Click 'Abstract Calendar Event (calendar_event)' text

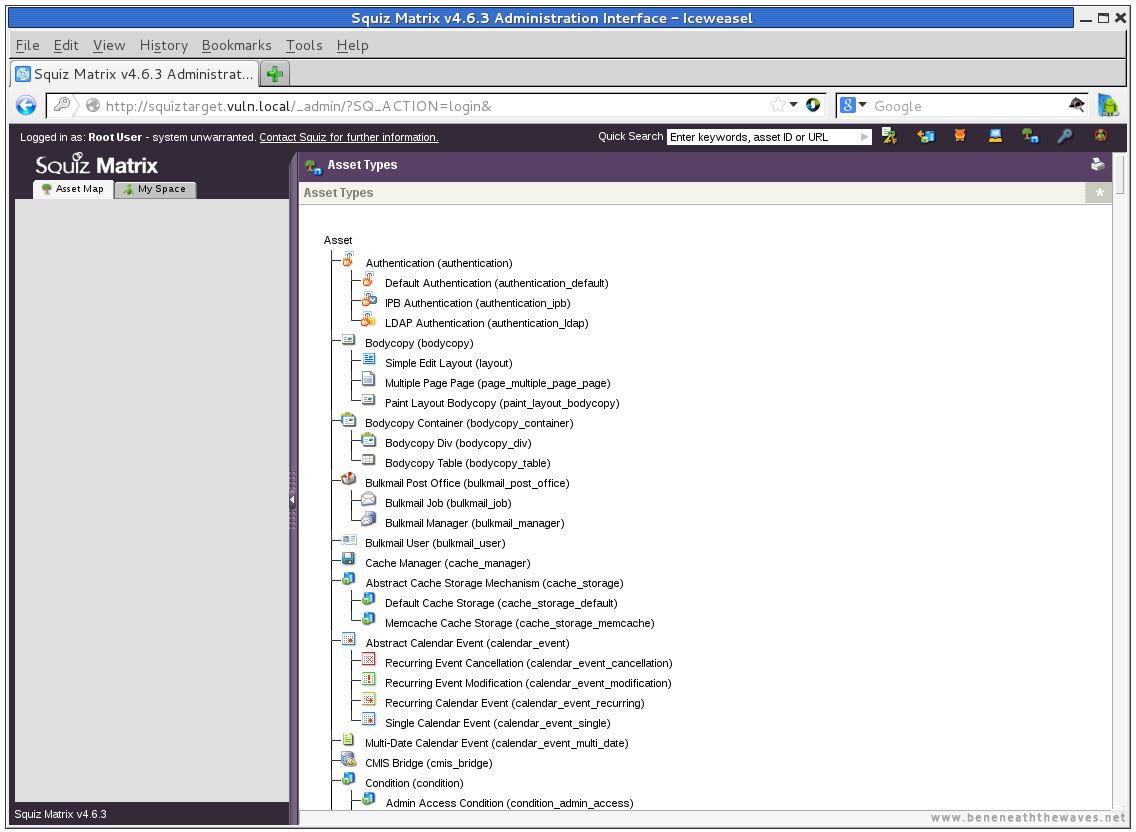click(467, 643)
